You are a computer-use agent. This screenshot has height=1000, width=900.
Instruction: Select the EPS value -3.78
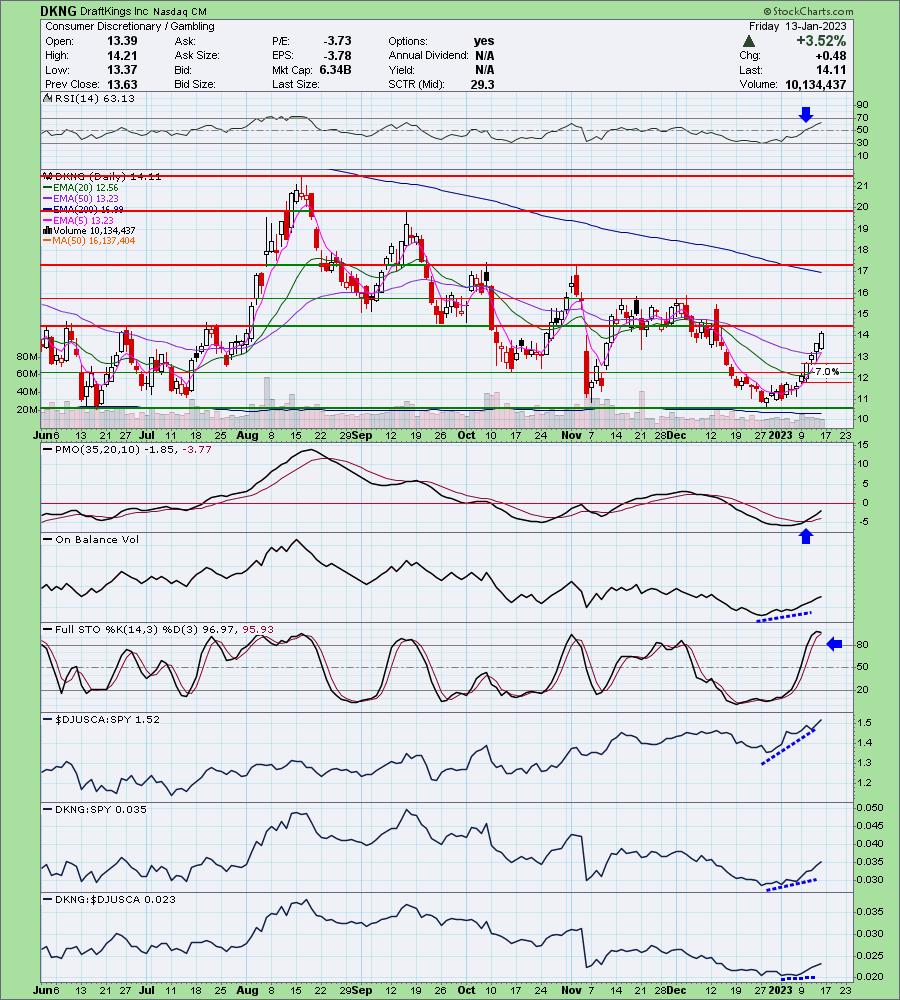coord(337,55)
